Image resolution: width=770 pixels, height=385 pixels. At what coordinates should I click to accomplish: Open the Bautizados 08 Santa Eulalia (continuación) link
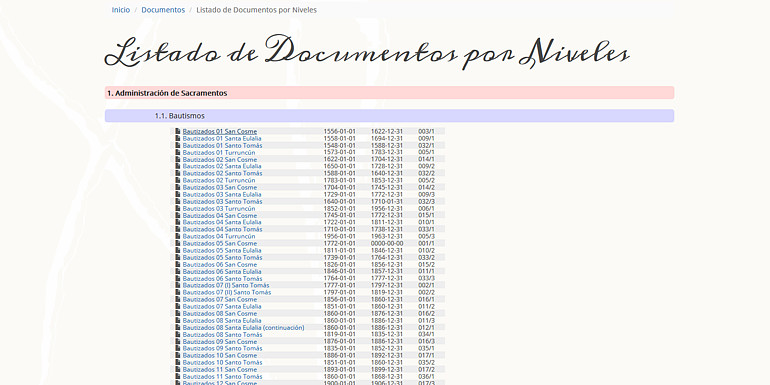(244, 328)
